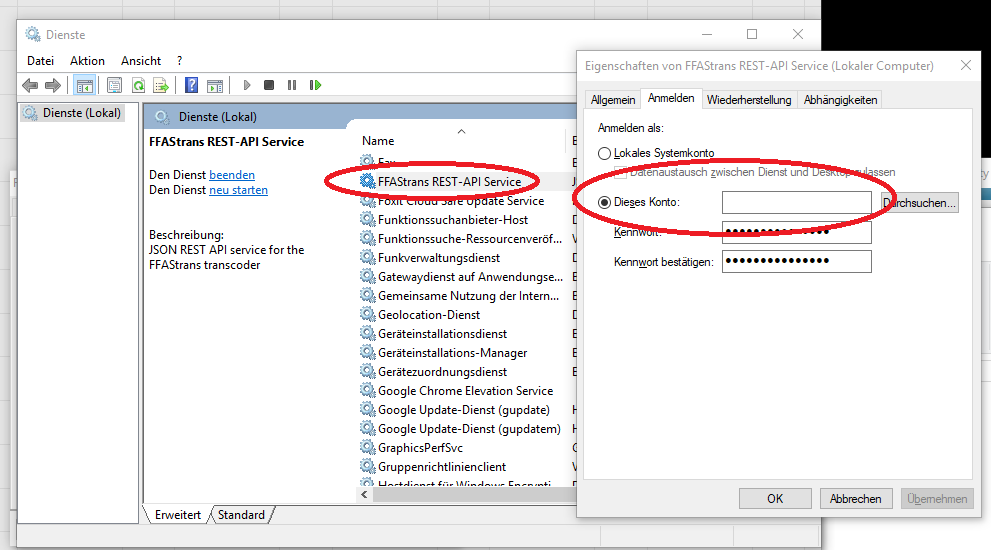
Task: Select the Lokales Systemkonto radio button
Action: coord(604,153)
